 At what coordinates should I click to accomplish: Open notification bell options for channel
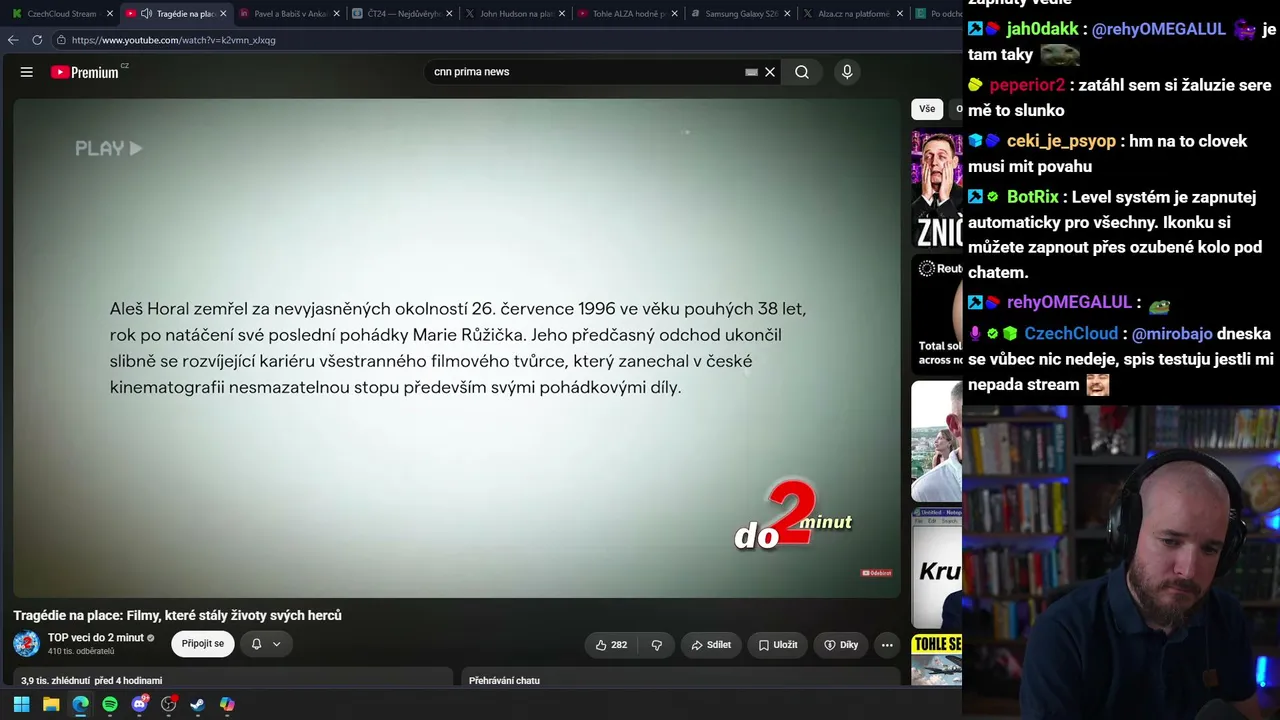(x=266, y=644)
